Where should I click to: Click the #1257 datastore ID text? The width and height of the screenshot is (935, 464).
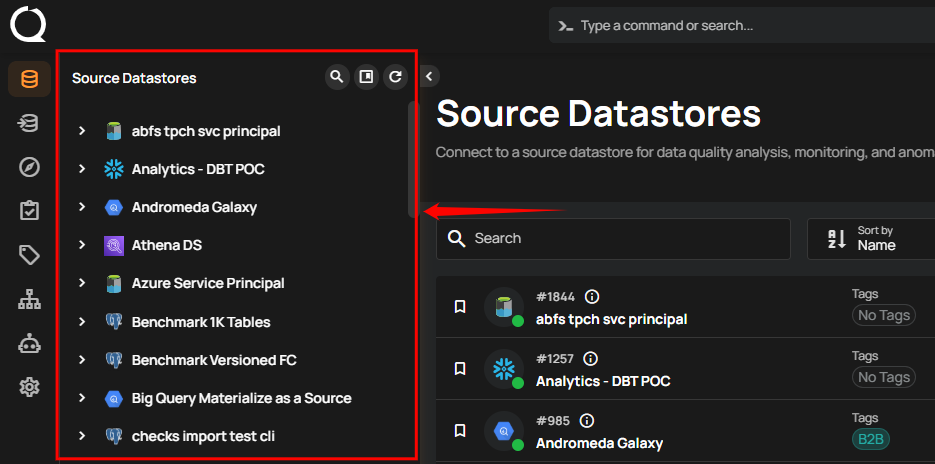(556, 358)
